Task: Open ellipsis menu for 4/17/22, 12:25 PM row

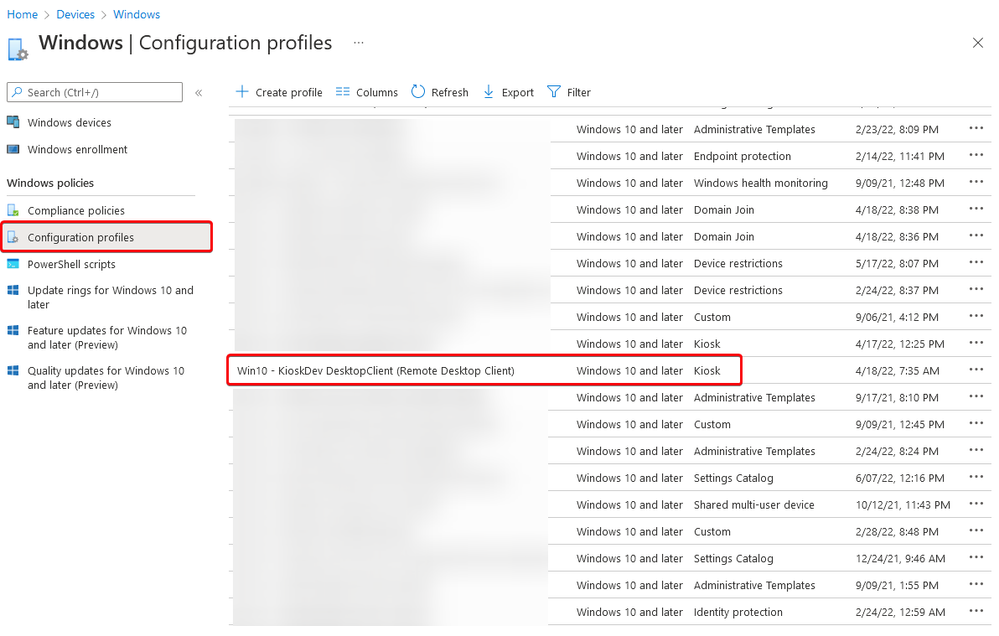Action: pyautogui.click(x=976, y=343)
